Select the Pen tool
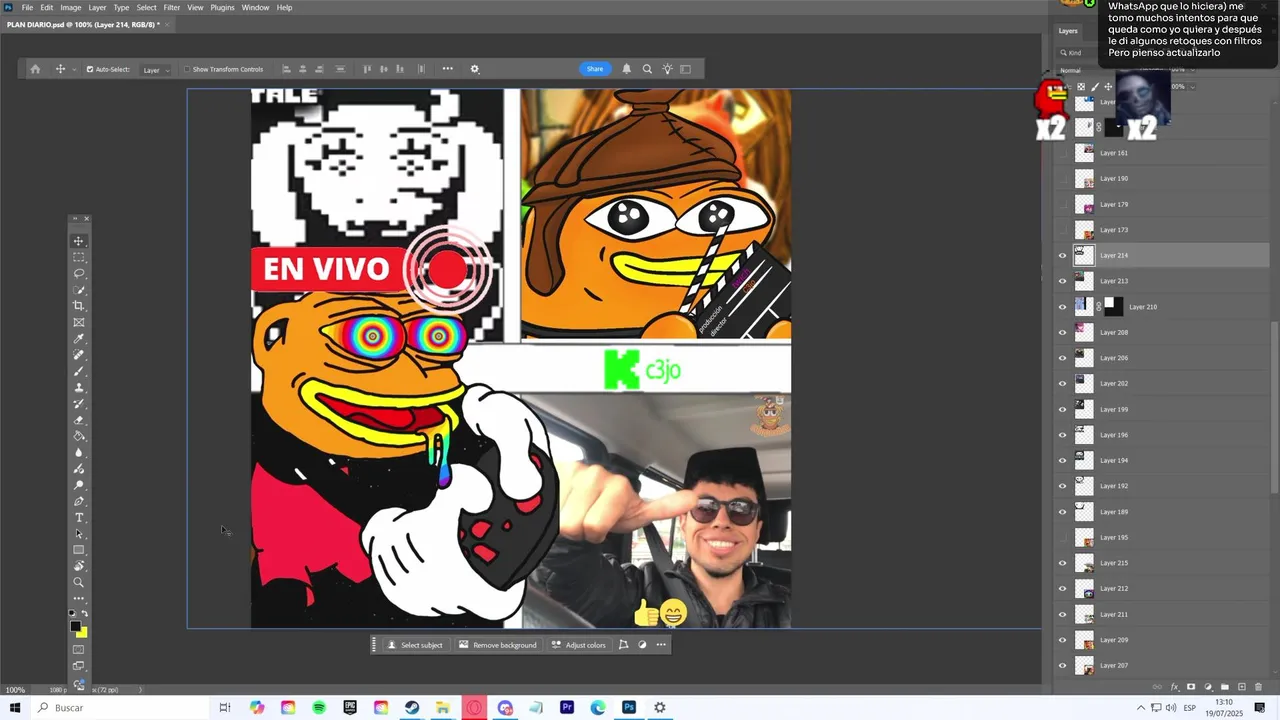The width and height of the screenshot is (1280, 720). pos(78,501)
